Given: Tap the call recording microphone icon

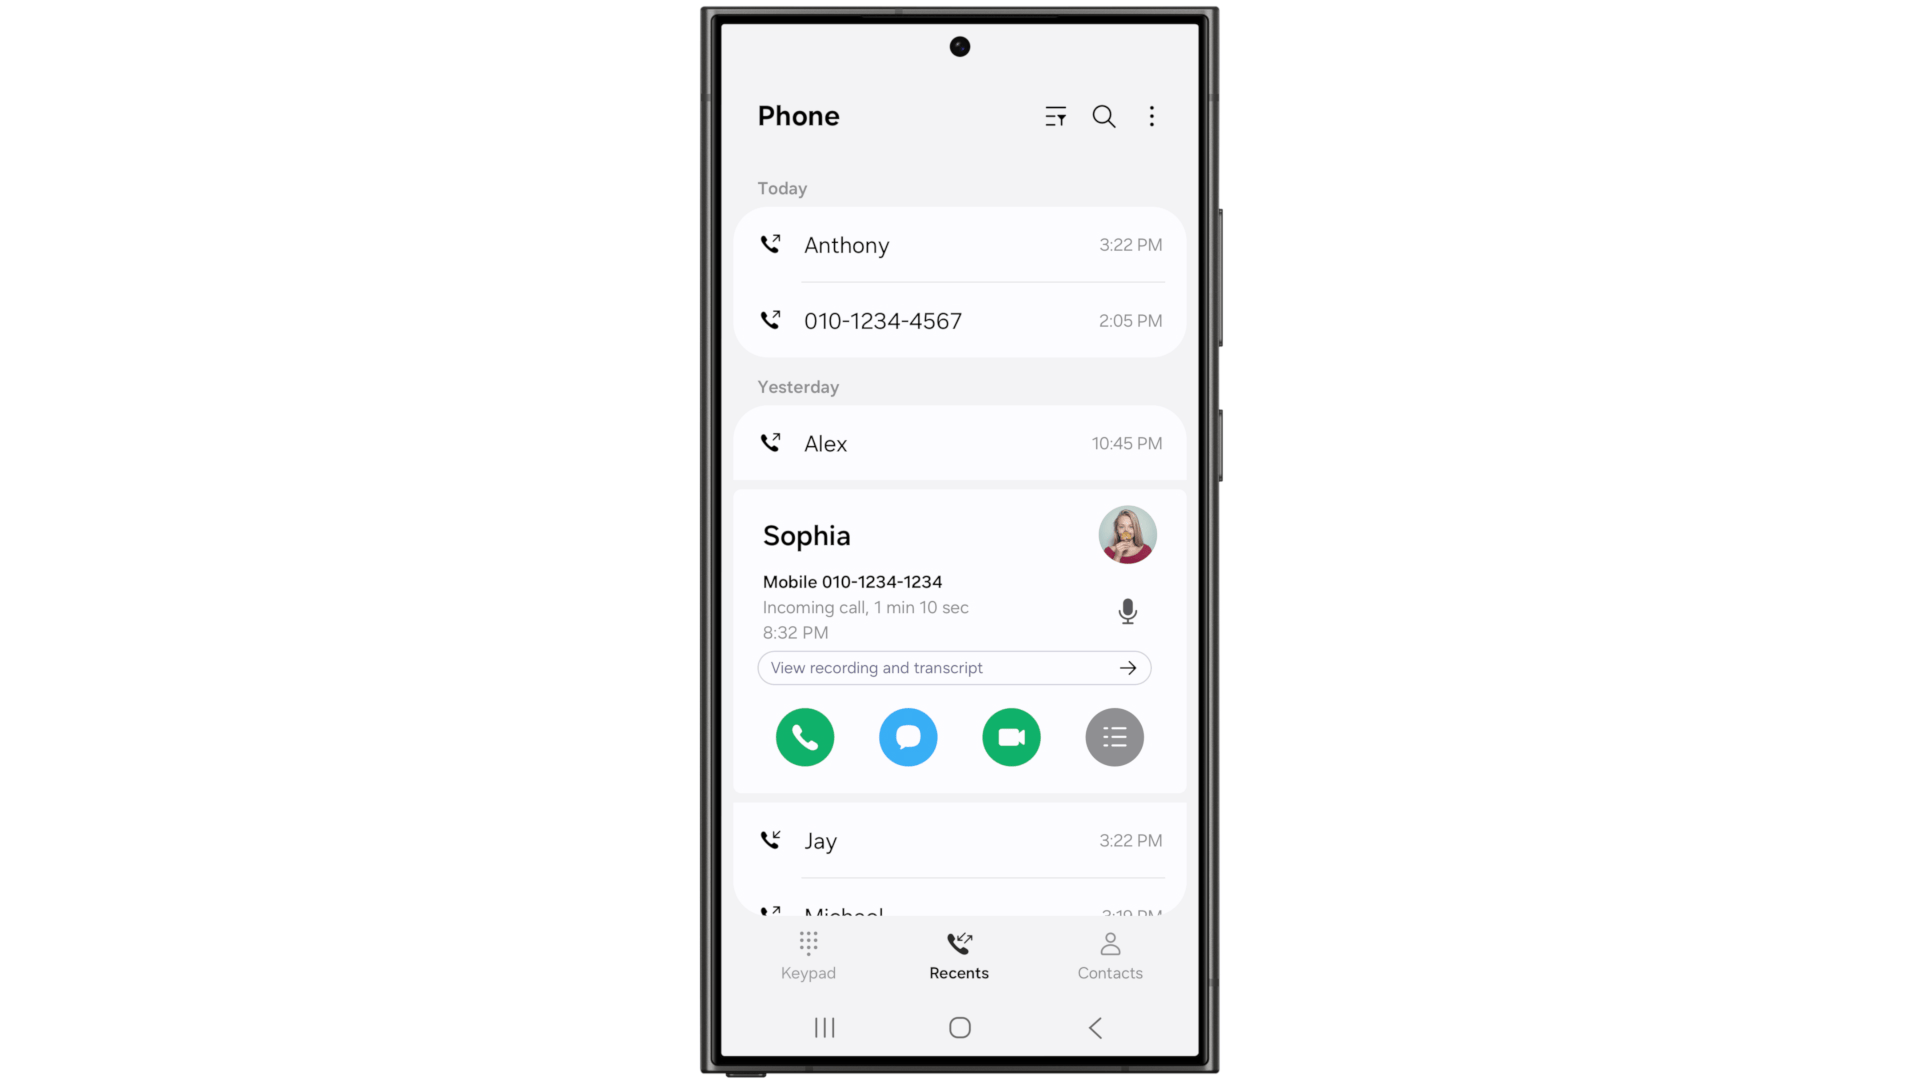Looking at the screenshot, I should point(1127,611).
